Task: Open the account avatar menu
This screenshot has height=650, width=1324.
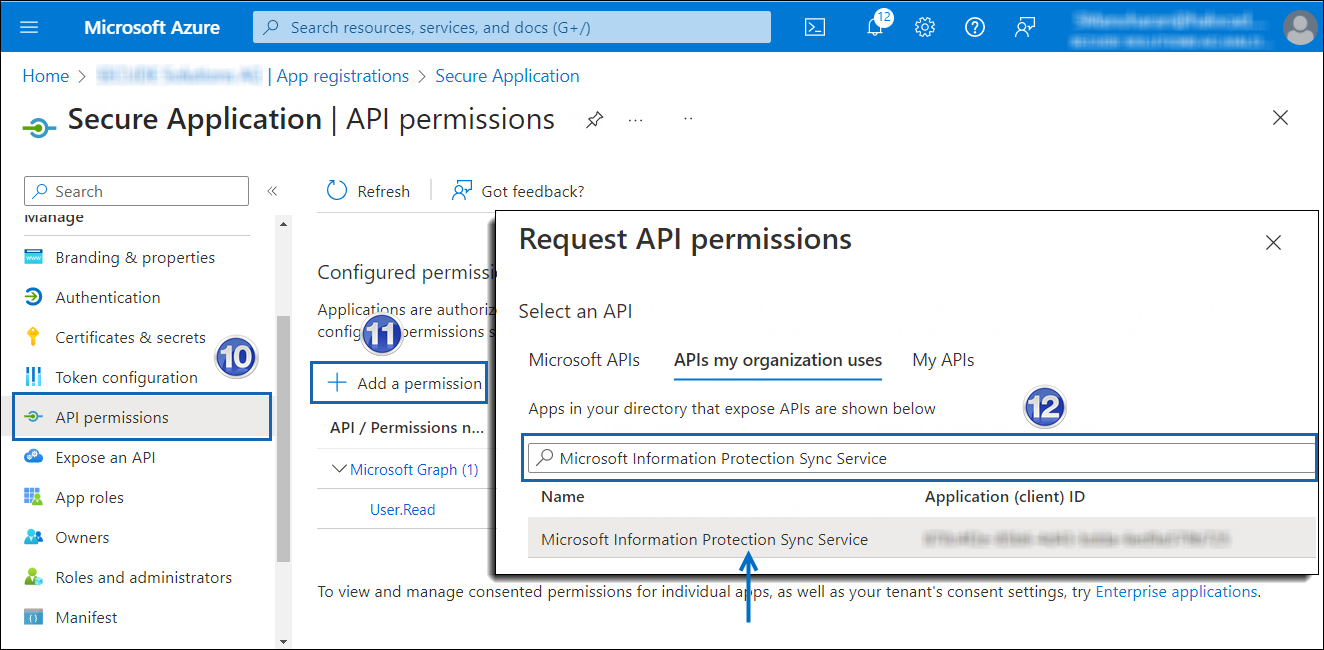Action: [1299, 27]
